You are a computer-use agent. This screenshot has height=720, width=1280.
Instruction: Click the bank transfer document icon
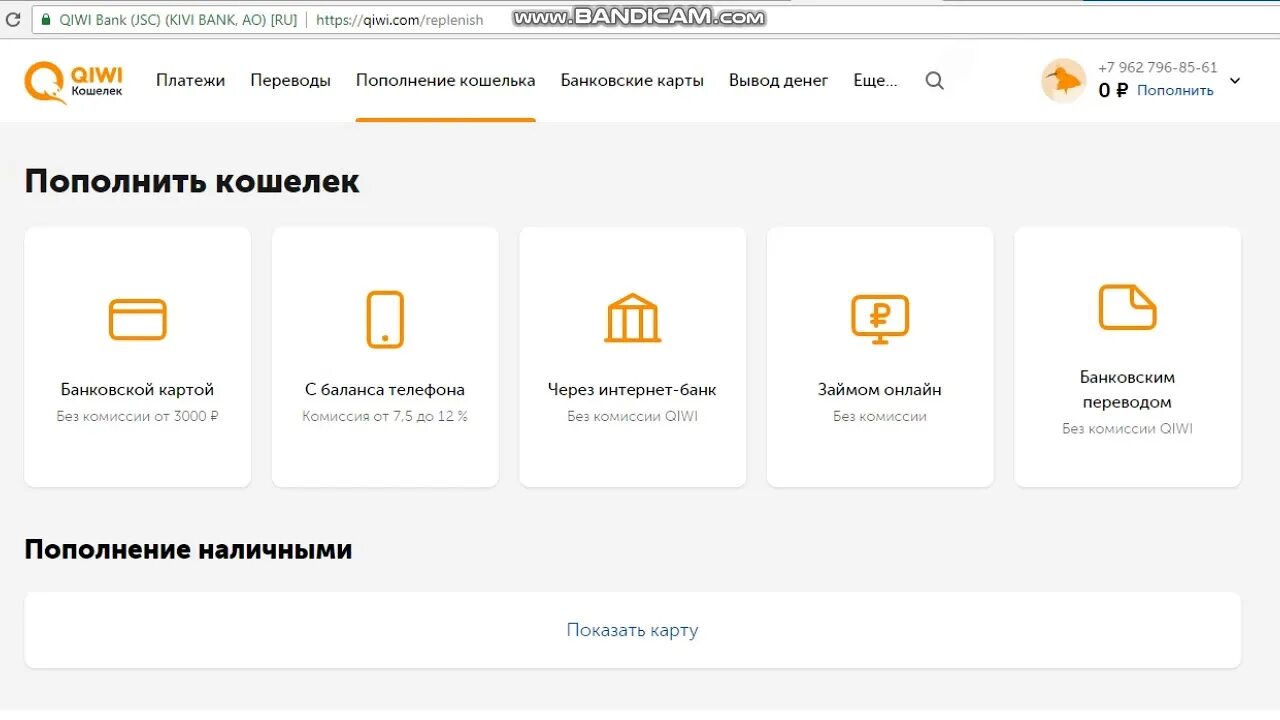point(1127,307)
